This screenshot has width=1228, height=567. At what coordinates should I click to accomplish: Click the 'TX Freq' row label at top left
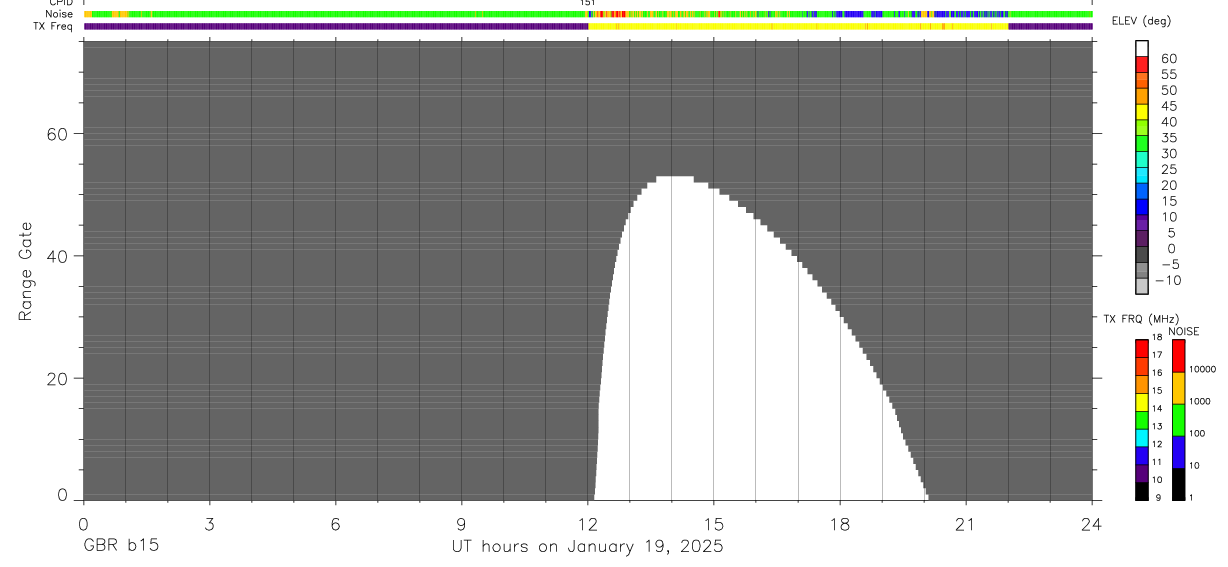(55, 26)
